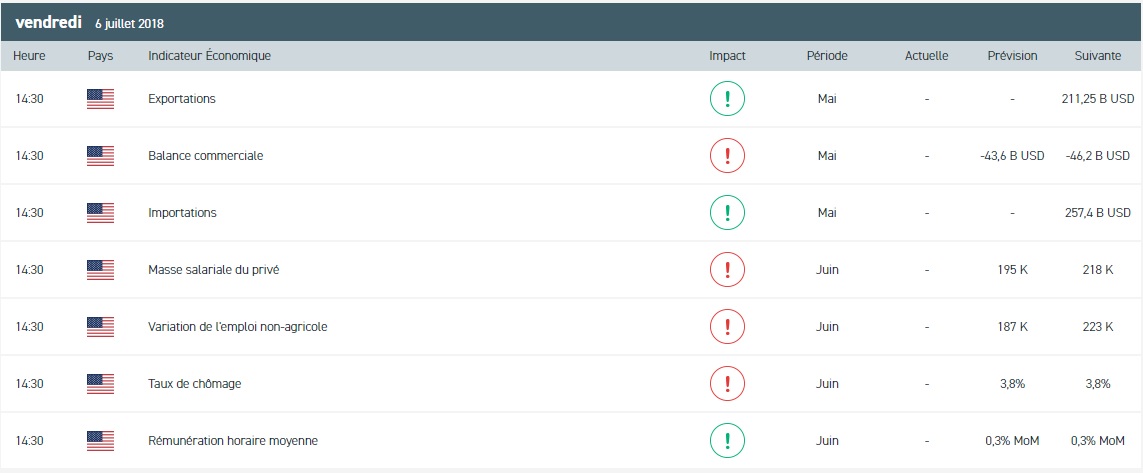Click the Suivante column header

1098,56
